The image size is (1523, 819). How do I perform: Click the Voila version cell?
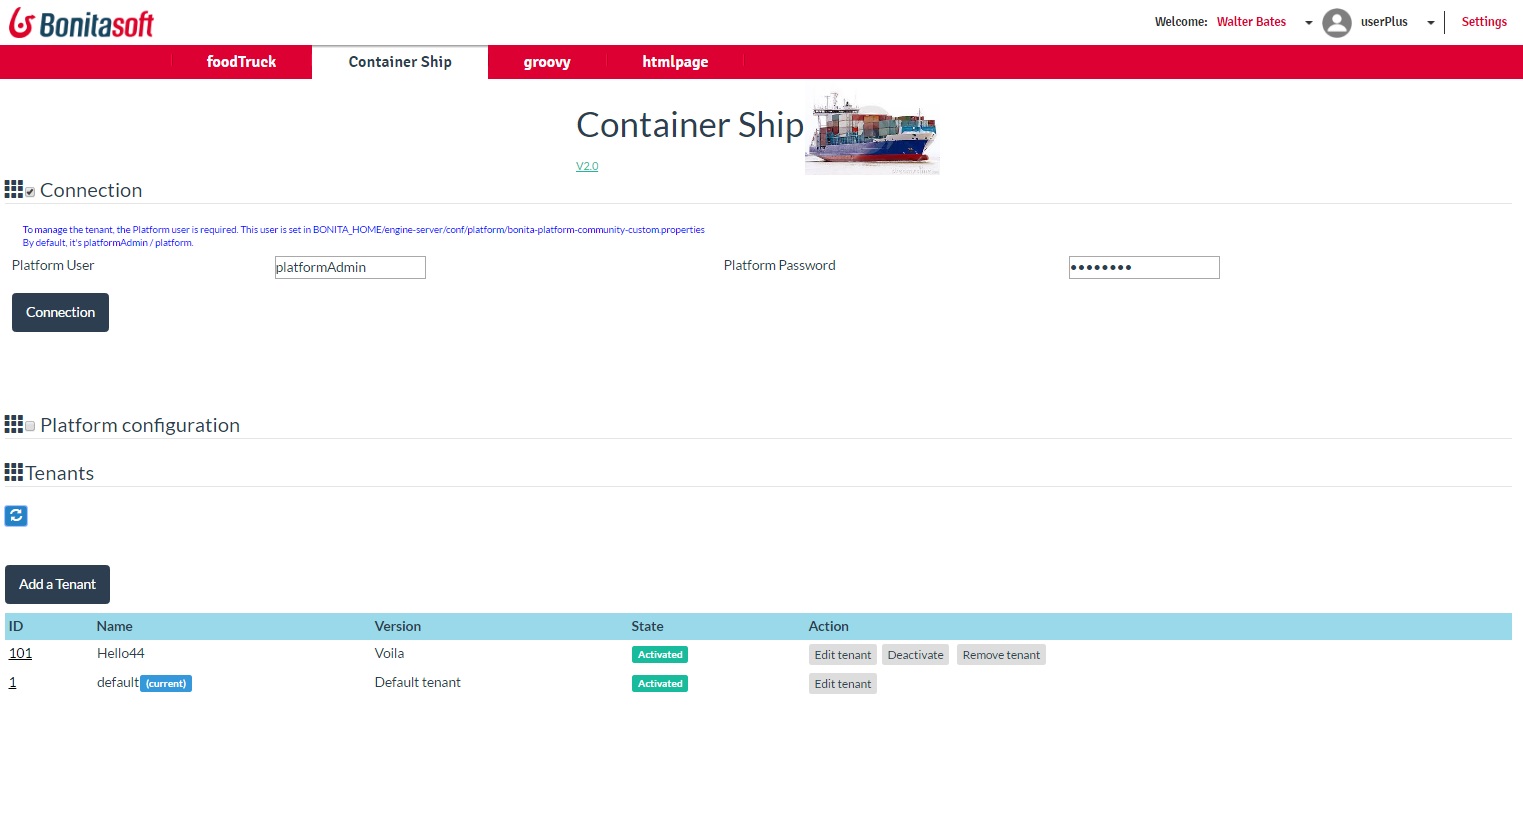pos(389,653)
